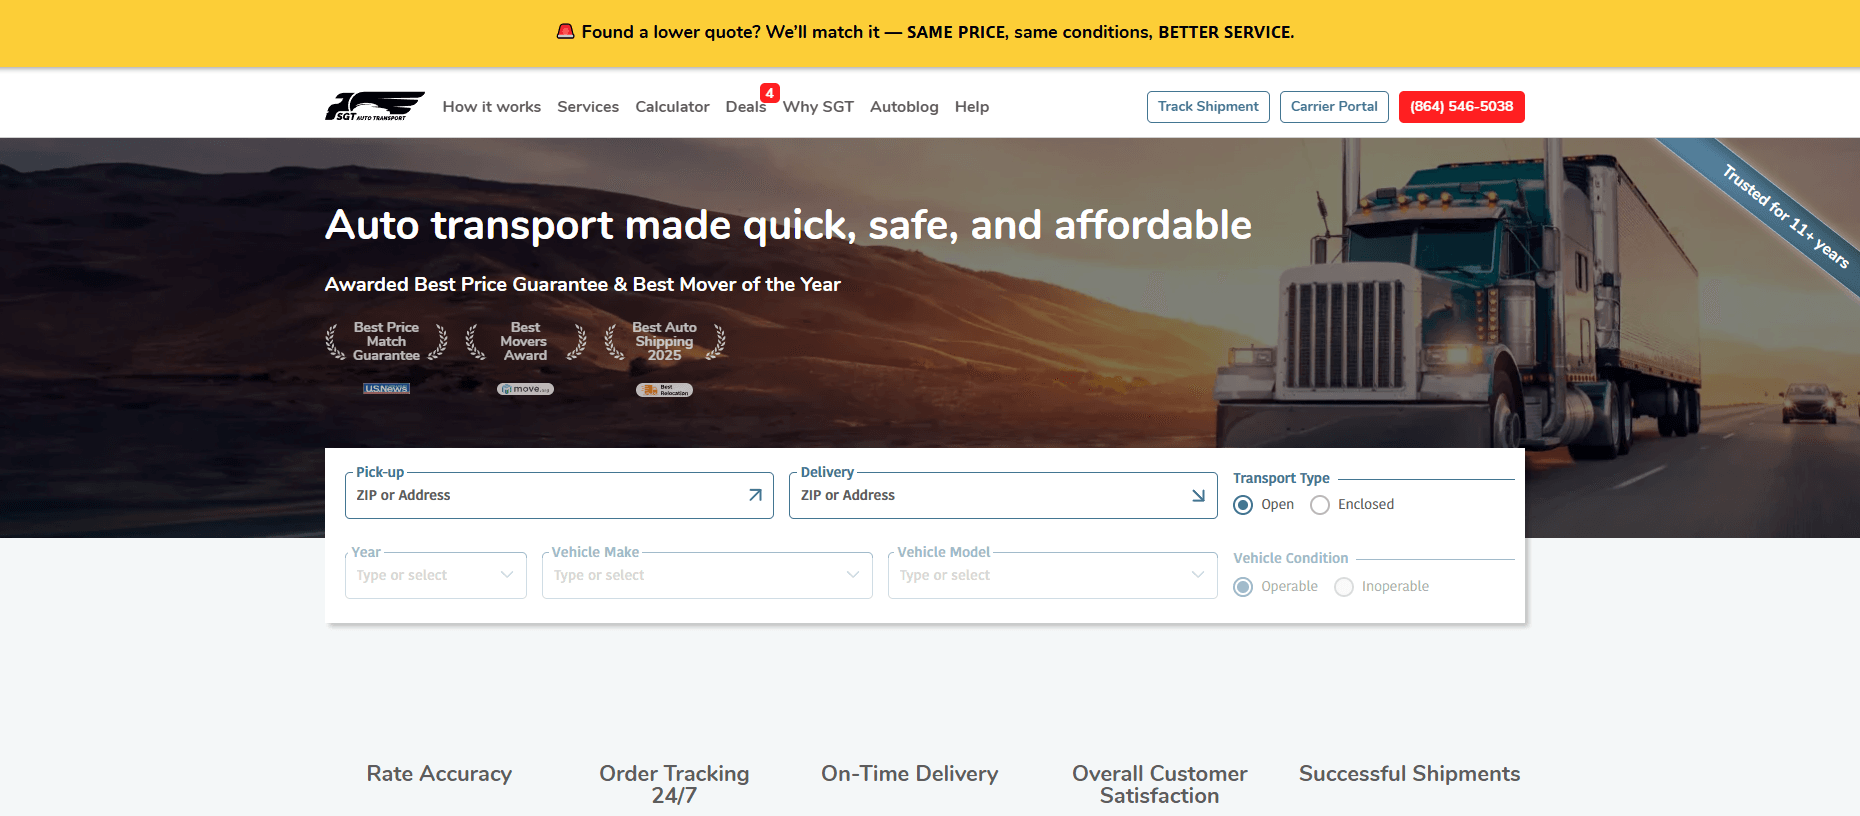Select Enclosed transport type
The image size is (1860, 816).
pyautogui.click(x=1320, y=505)
